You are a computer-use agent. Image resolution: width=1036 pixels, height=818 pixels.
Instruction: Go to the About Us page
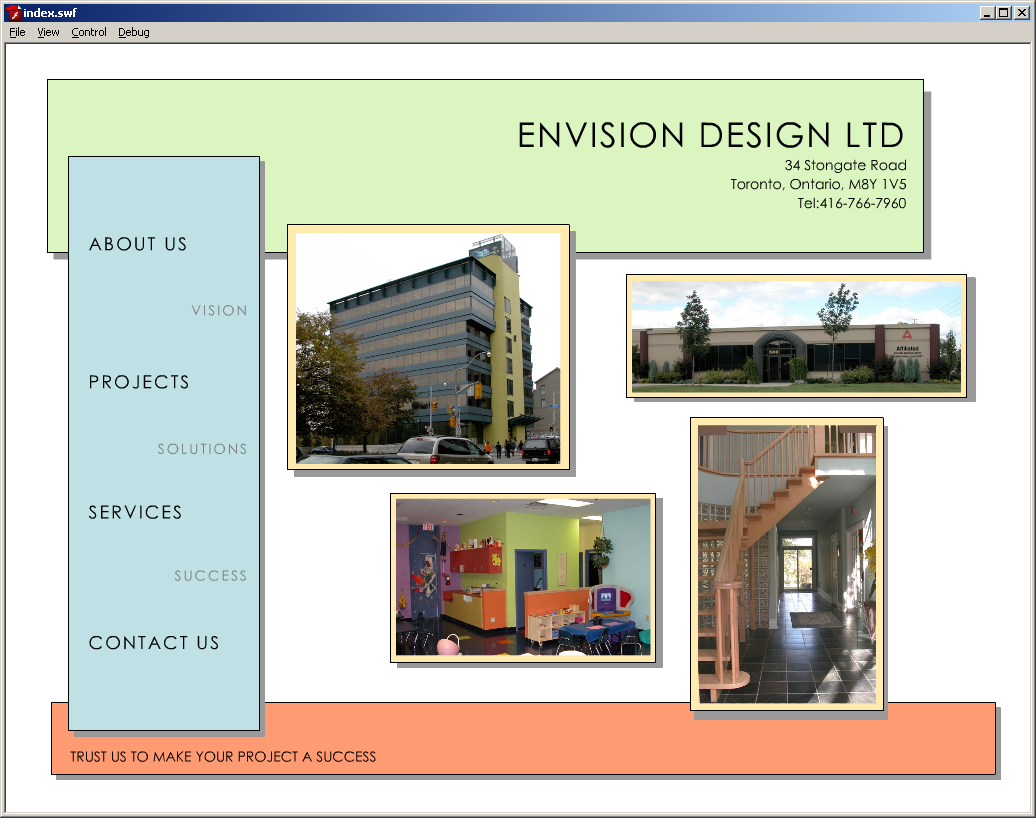(138, 244)
